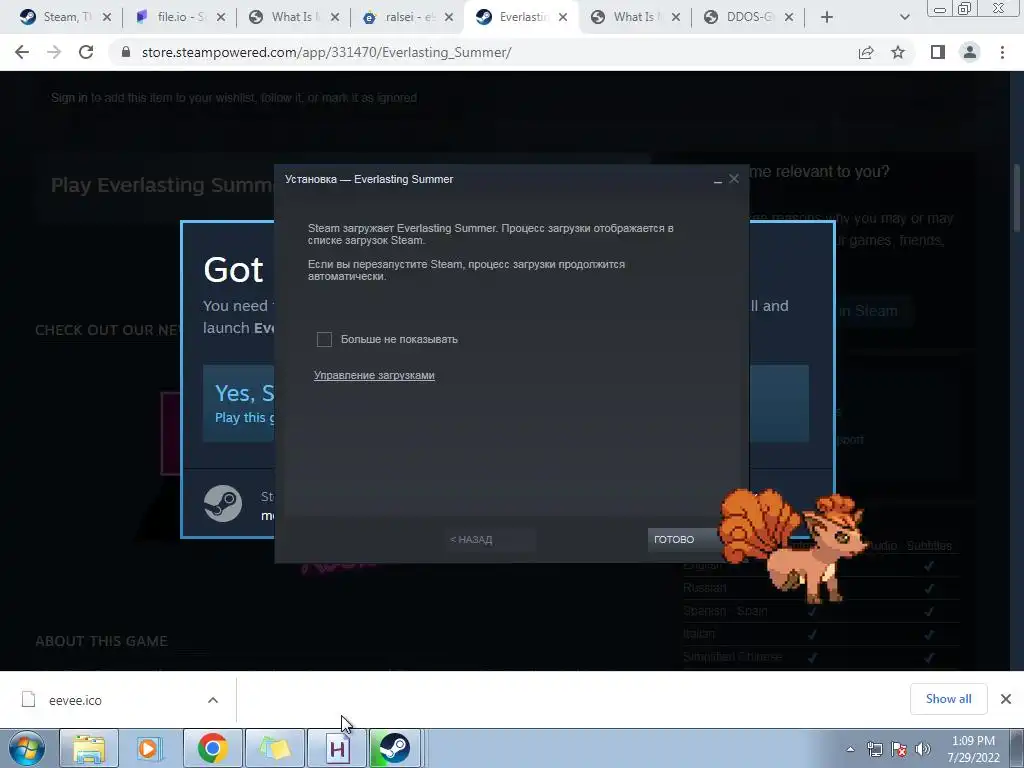This screenshot has width=1024, height=768.
Task: Open the folders taskbar icon
Action: click(275, 748)
